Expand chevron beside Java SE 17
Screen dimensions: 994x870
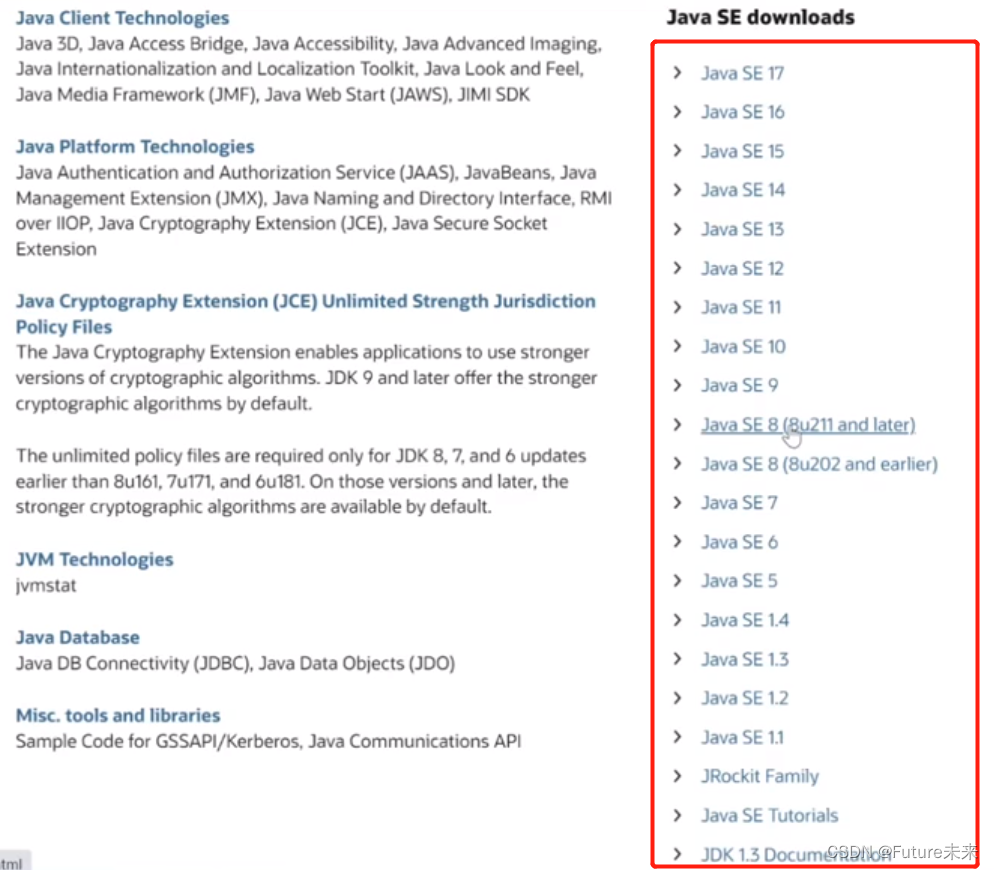tap(678, 73)
